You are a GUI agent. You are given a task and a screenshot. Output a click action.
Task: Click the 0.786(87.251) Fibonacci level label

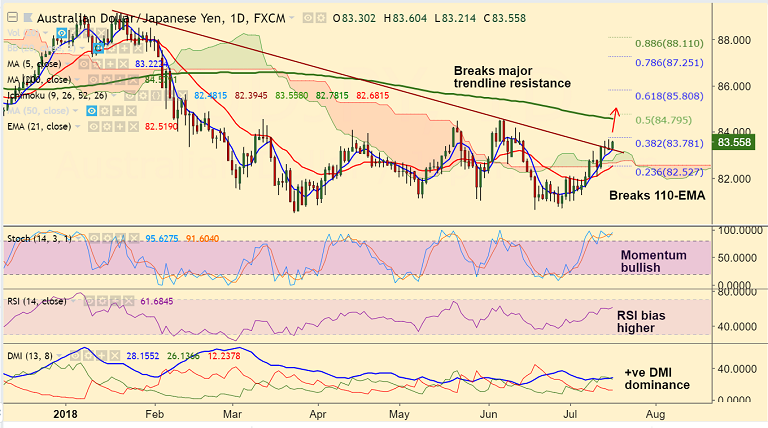pyautogui.click(x=669, y=63)
